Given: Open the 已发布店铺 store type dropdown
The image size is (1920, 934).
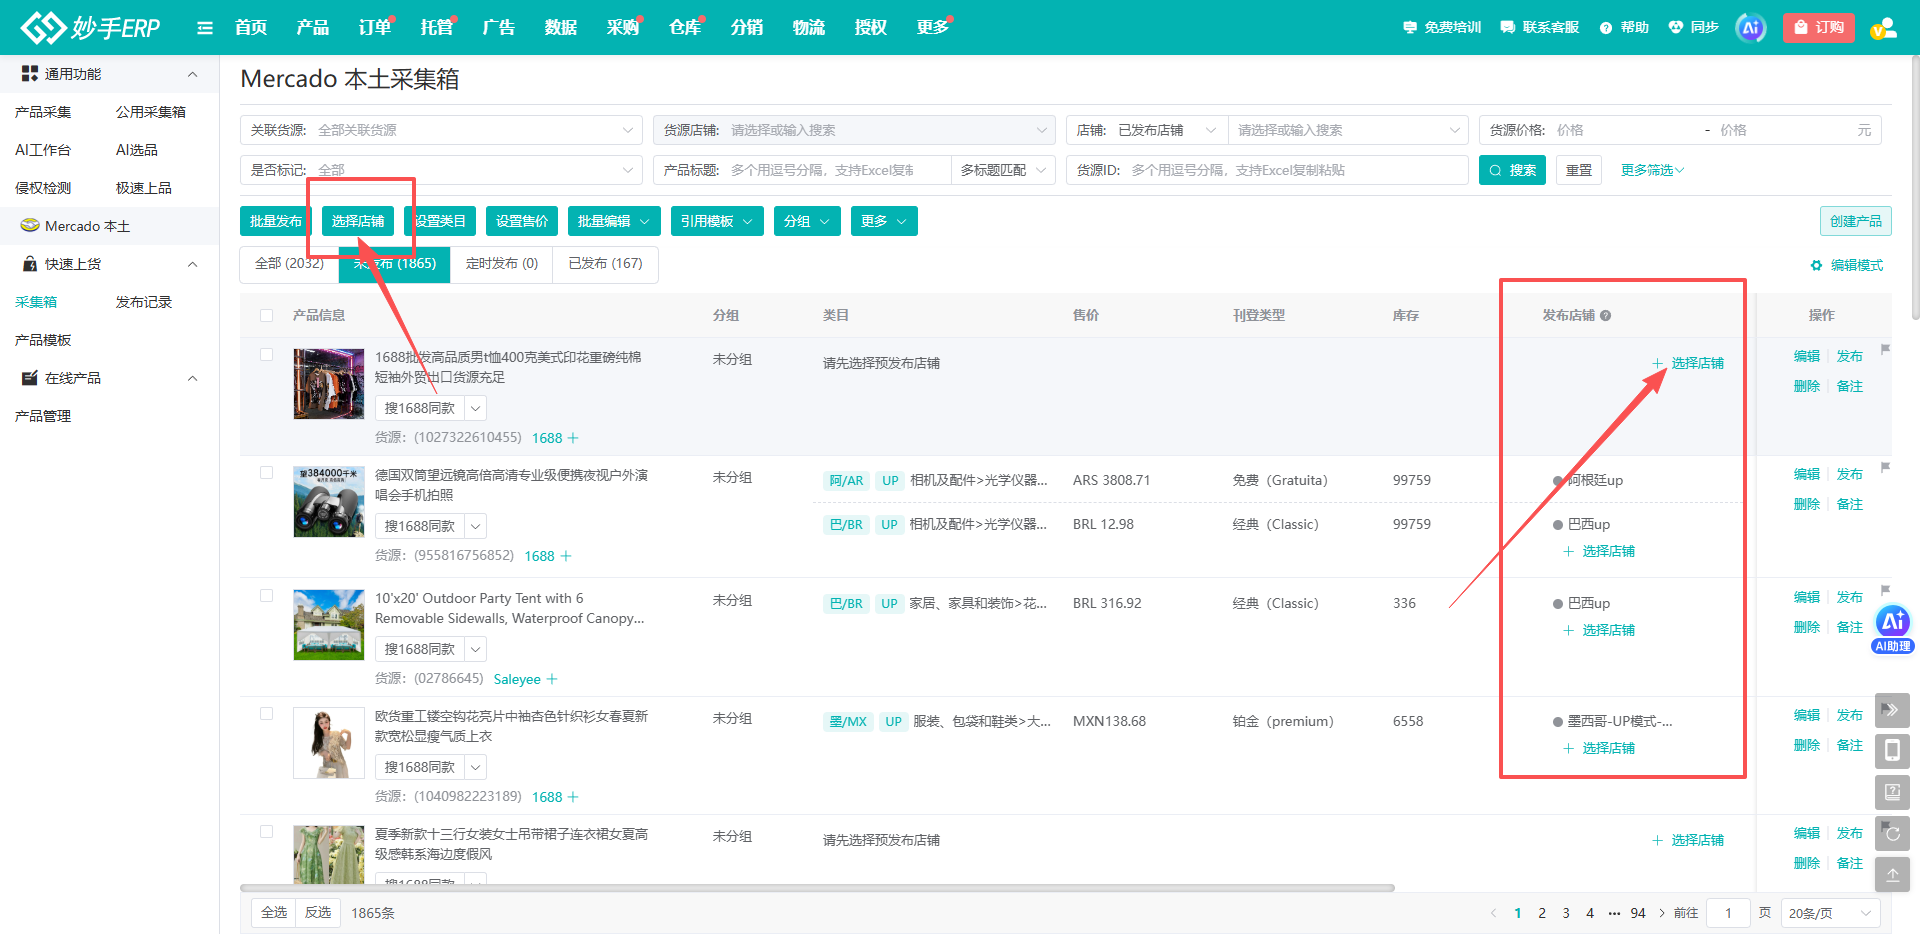Looking at the screenshot, I should point(1166,130).
